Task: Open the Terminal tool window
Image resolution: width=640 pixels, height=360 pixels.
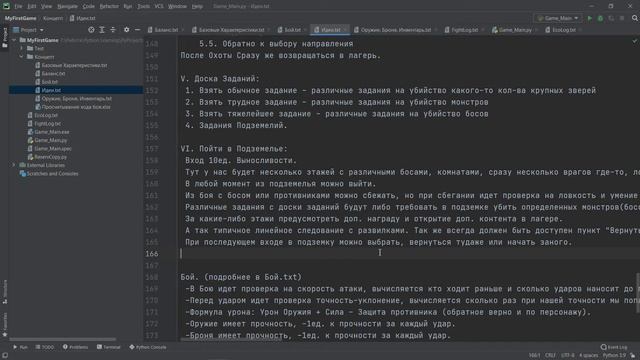Action: point(109,347)
